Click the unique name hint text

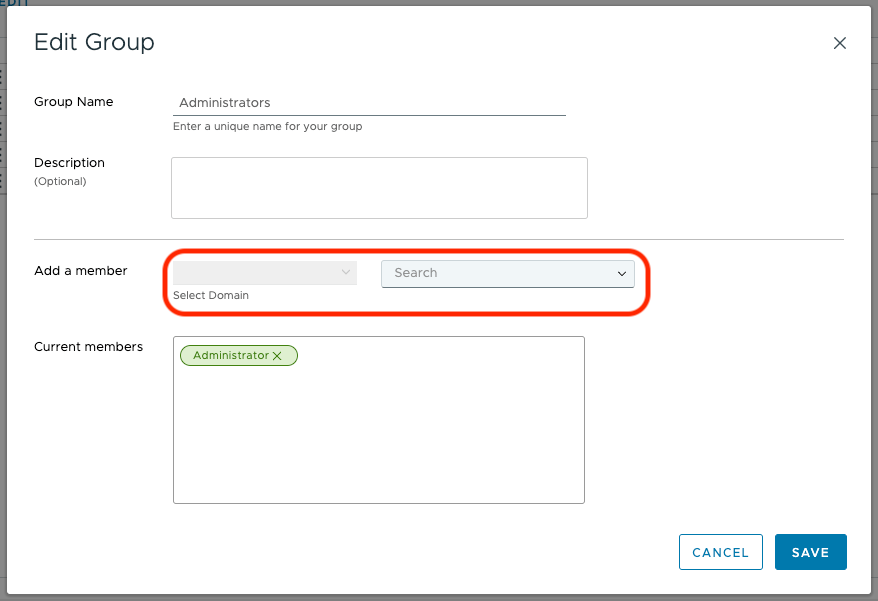(x=267, y=127)
